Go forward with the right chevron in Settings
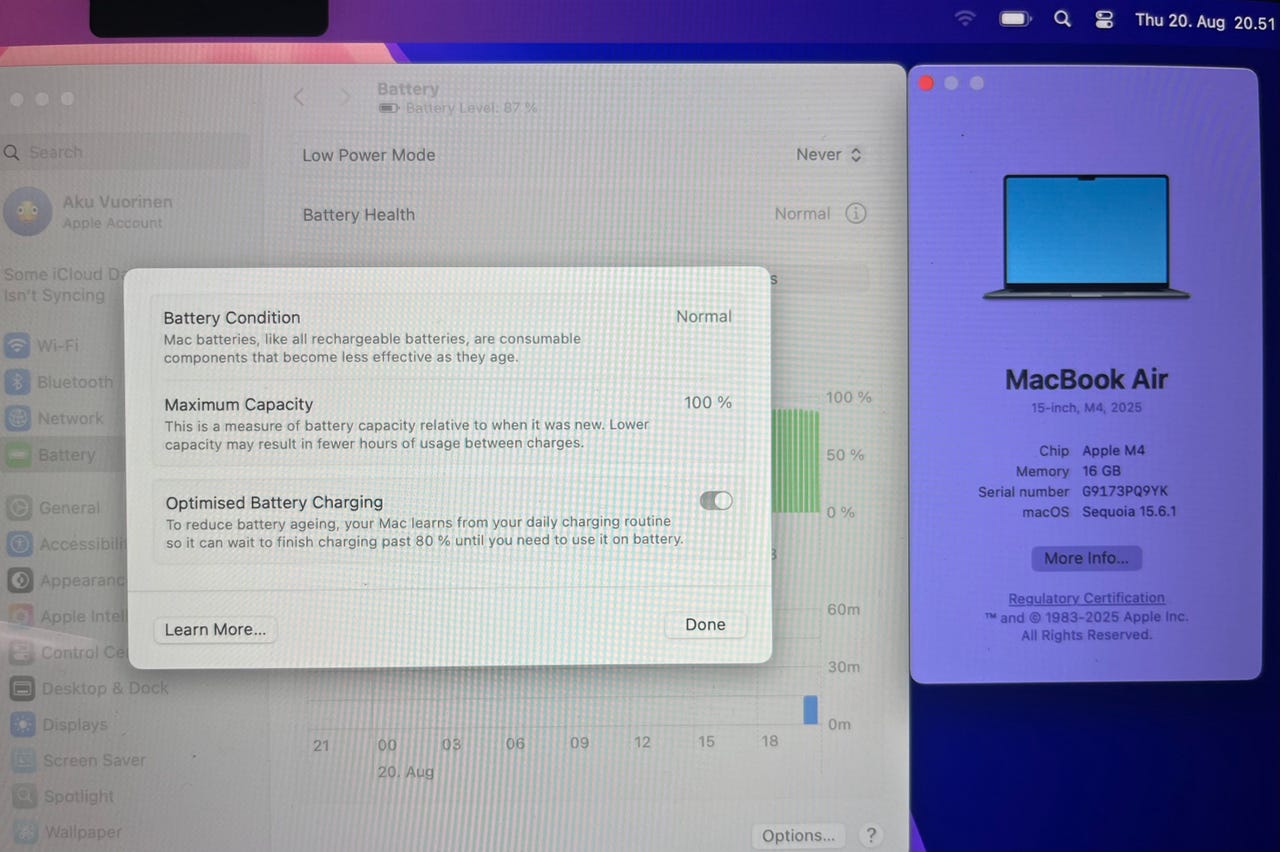 pos(345,97)
